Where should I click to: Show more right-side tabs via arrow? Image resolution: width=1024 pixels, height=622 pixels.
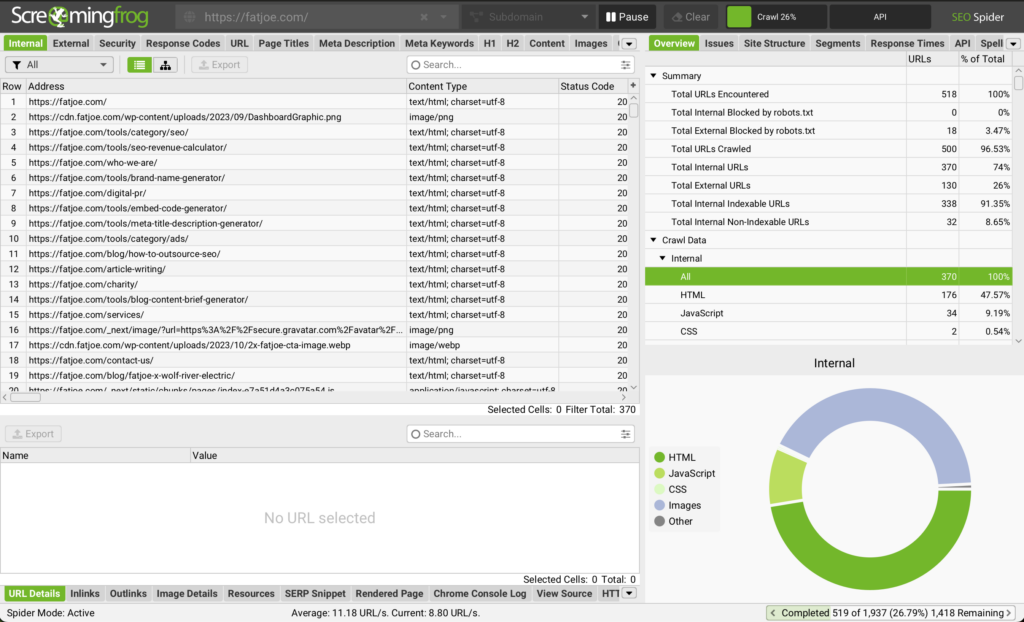[x=1013, y=44]
